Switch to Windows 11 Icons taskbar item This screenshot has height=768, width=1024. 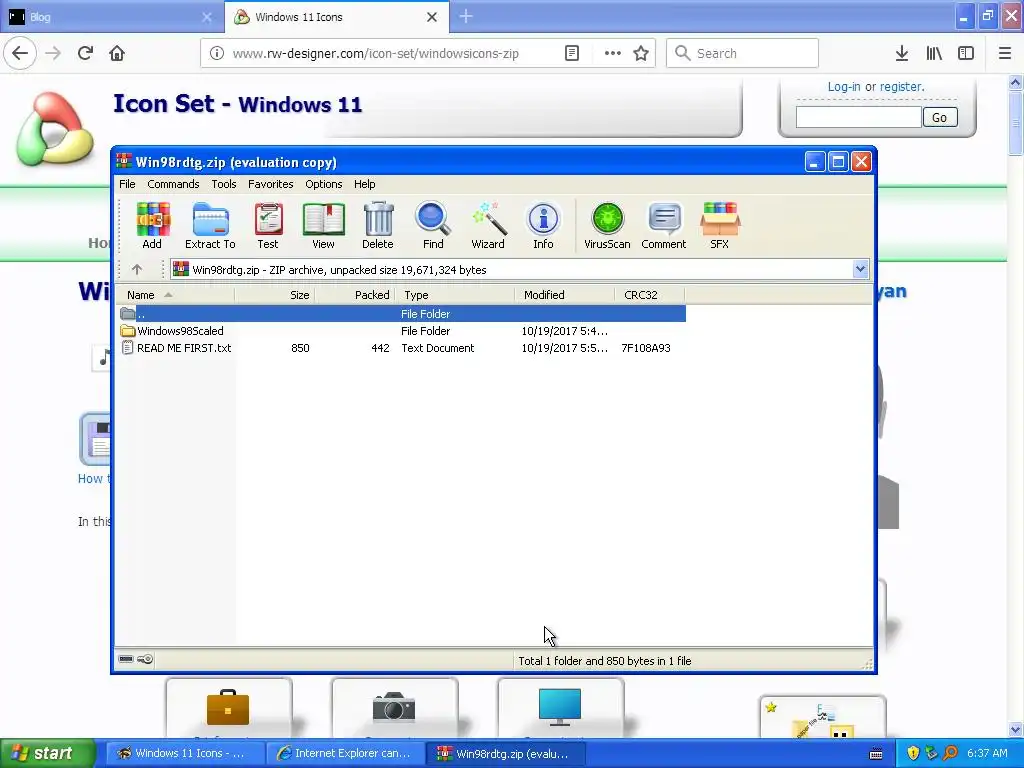tap(184, 753)
